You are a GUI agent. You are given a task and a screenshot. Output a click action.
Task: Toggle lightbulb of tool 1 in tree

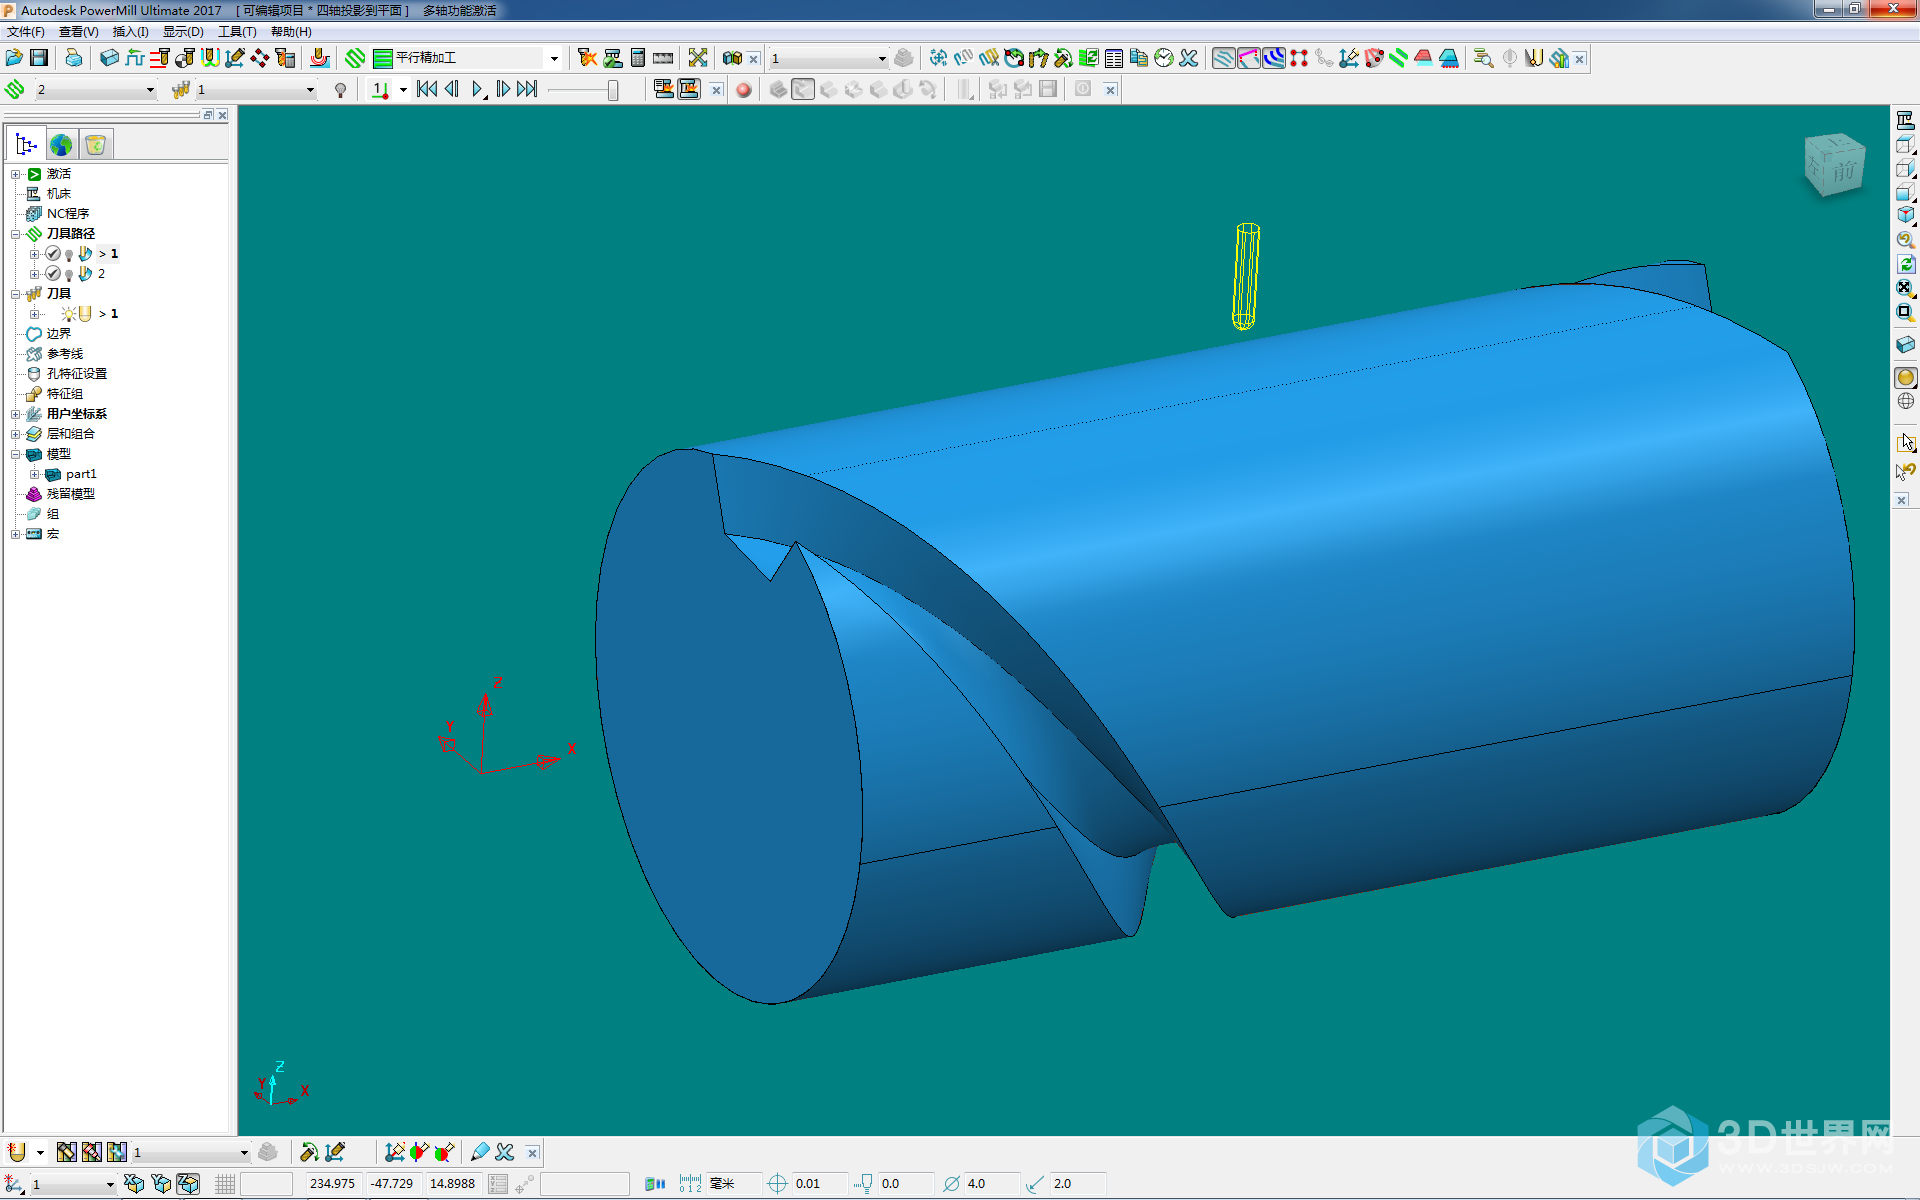coord(68,314)
